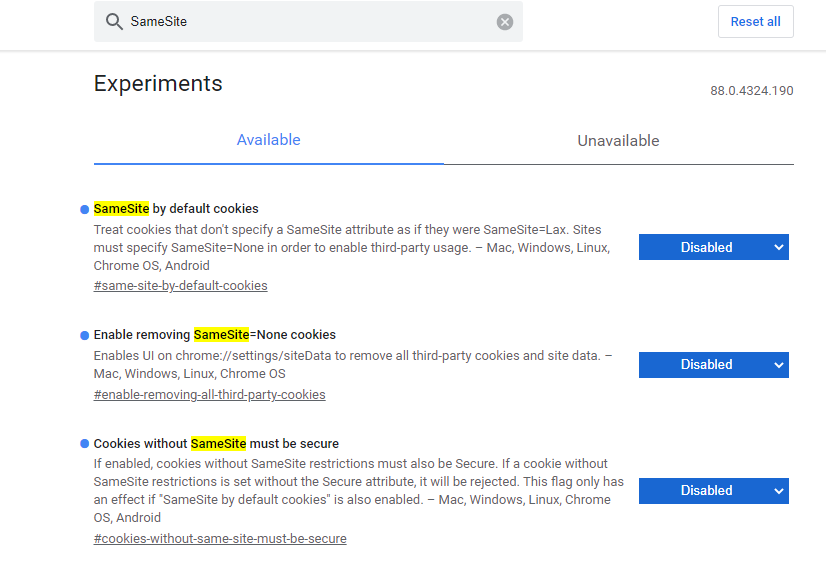Open the #same-site-by-default-cookies link
This screenshot has width=826, height=568.
[181, 286]
